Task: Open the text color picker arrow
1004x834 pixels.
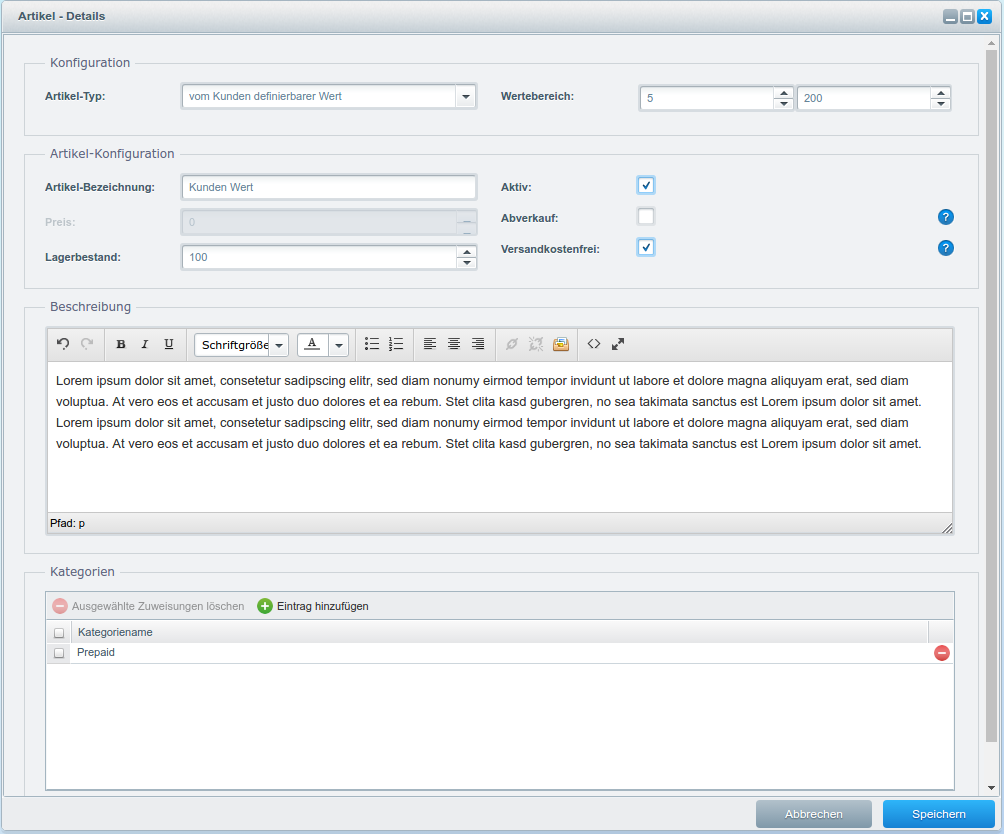Action: 339,345
